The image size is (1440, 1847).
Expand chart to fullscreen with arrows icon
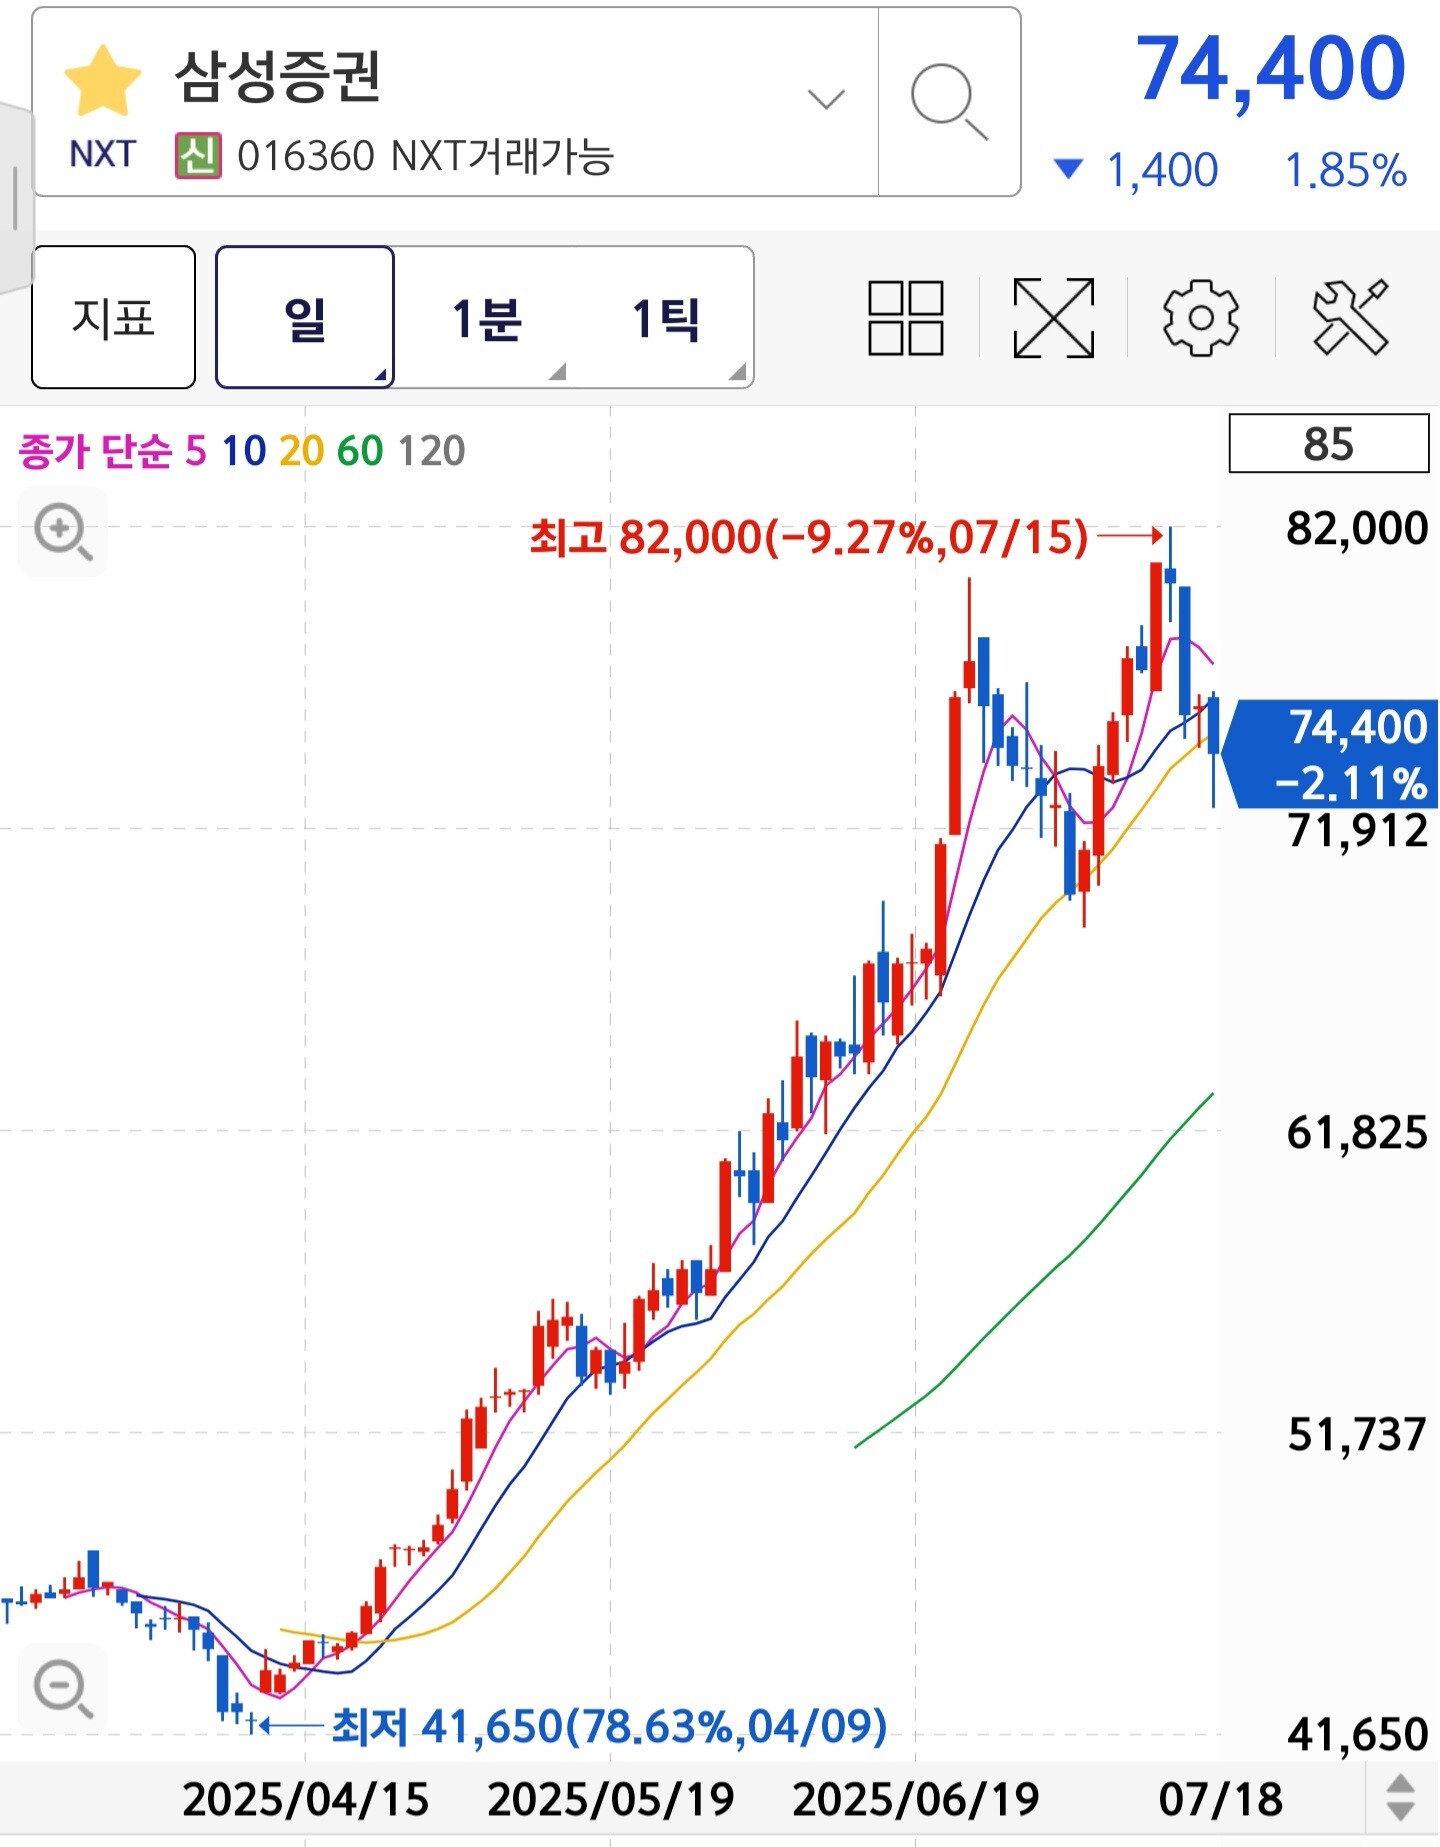point(1054,318)
